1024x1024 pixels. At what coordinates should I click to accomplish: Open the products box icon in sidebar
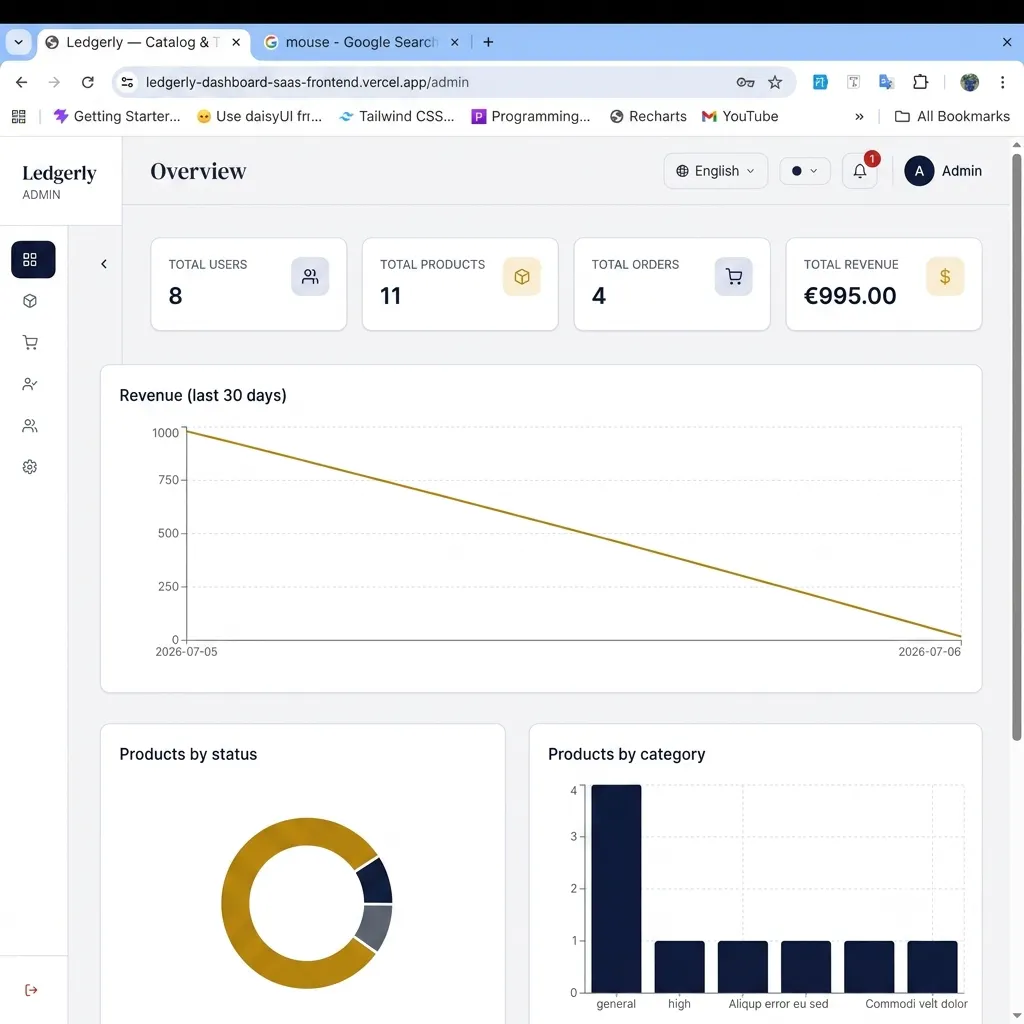click(x=30, y=301)
